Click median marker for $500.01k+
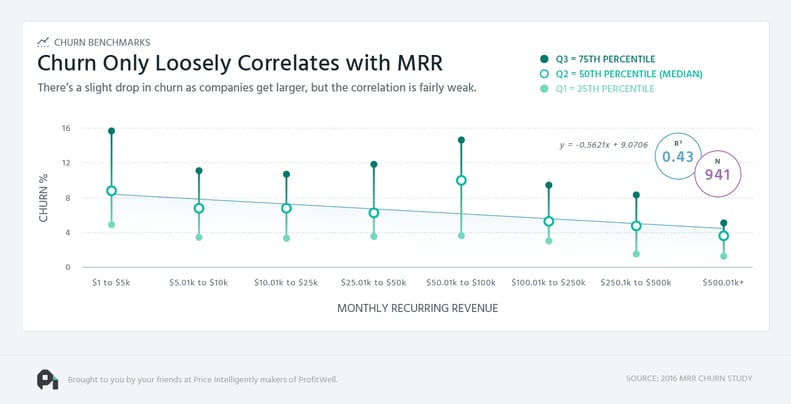Screen dimensions: 791x404 click(x=723, y=236)
